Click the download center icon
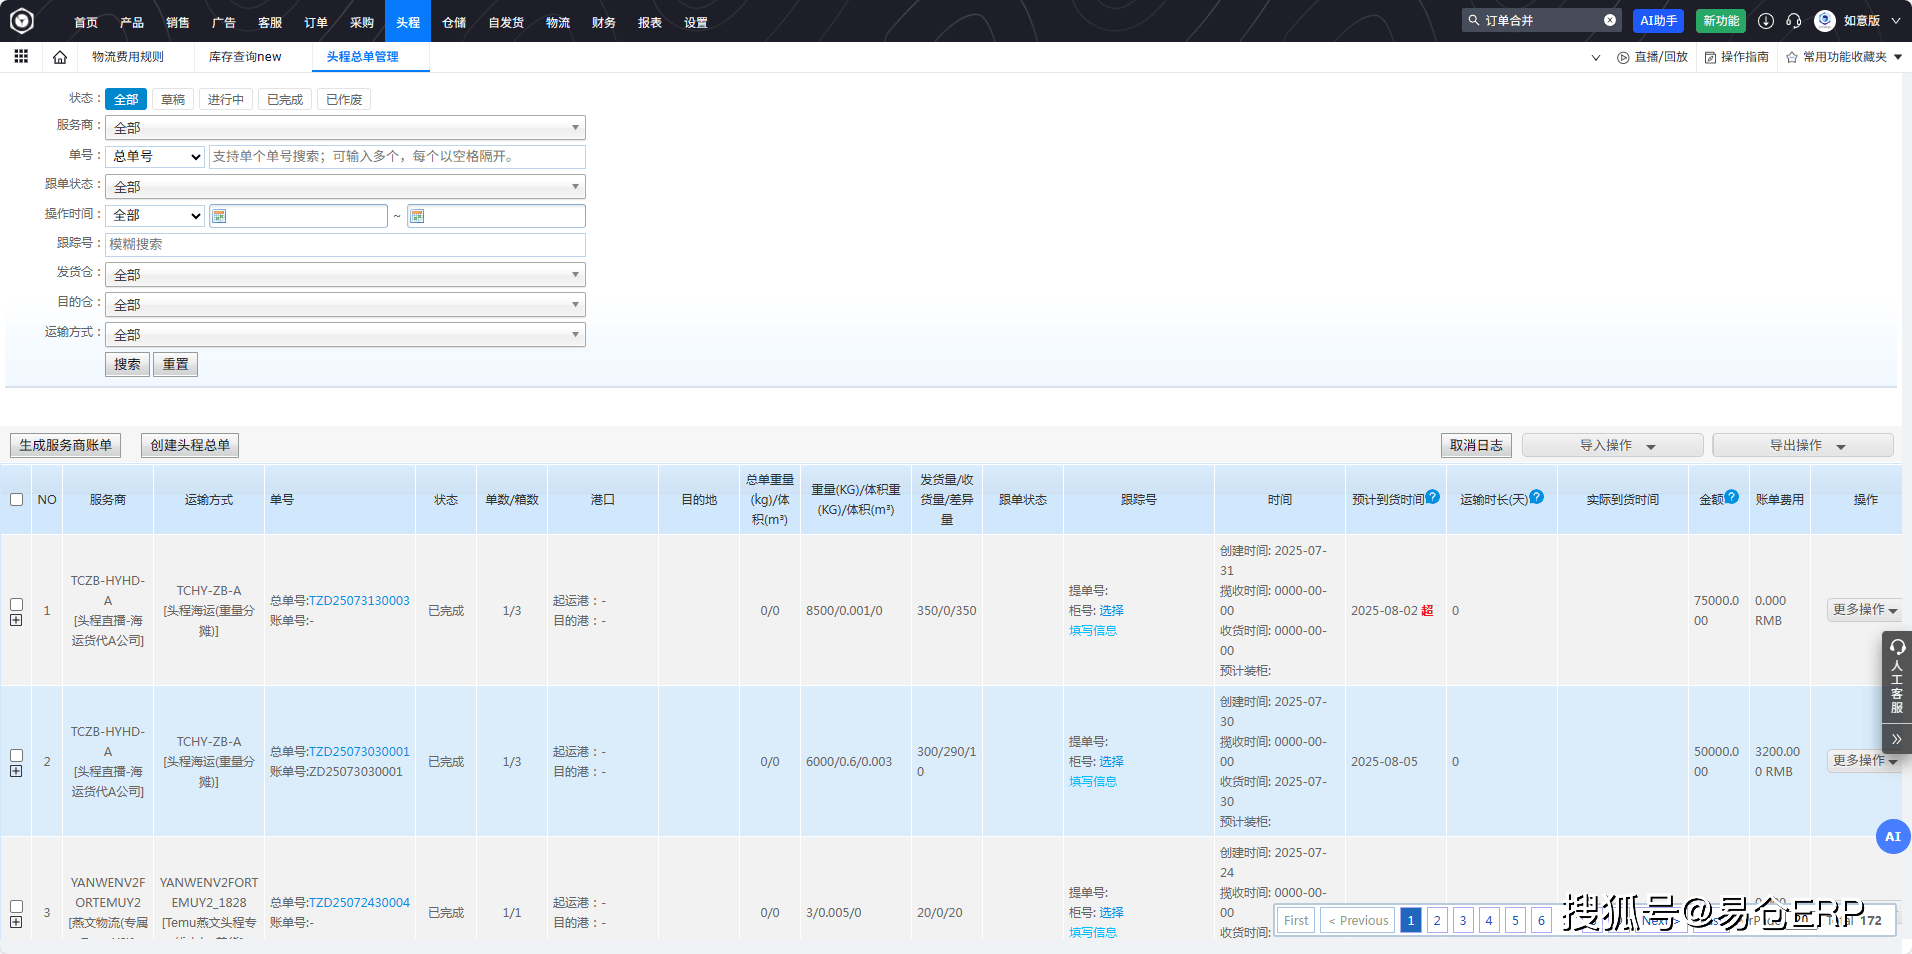The width and height of the screenshot is (1912, 954). point(1766,21)
